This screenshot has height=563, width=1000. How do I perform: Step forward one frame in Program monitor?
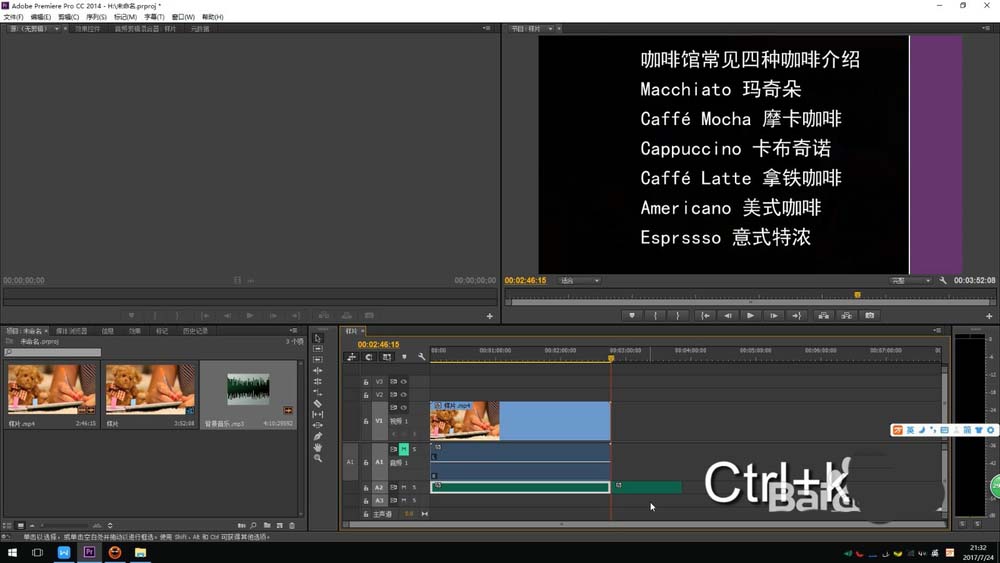coord(774,316)
